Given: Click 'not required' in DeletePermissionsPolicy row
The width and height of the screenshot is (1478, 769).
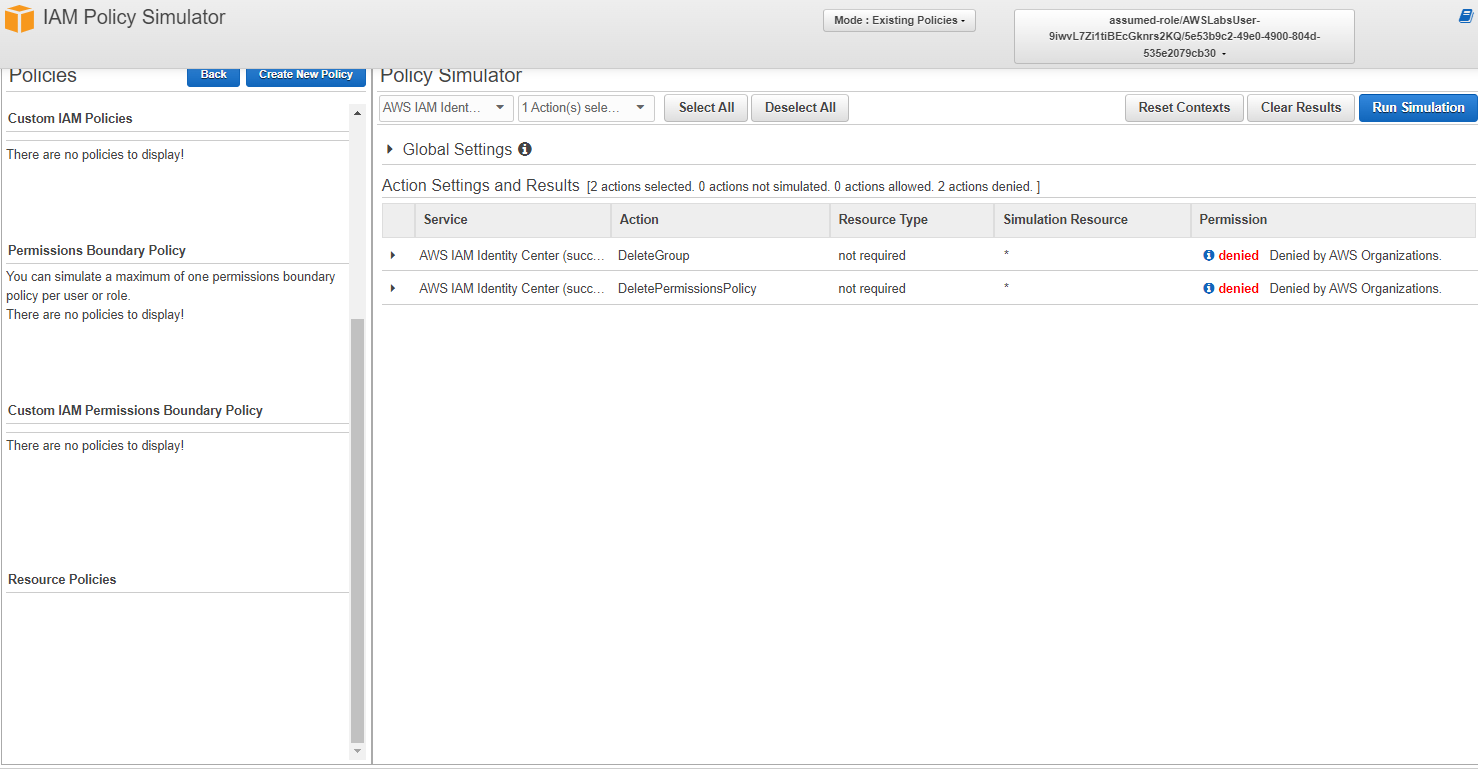Looking at the screenshot, I should pos(872,289).
